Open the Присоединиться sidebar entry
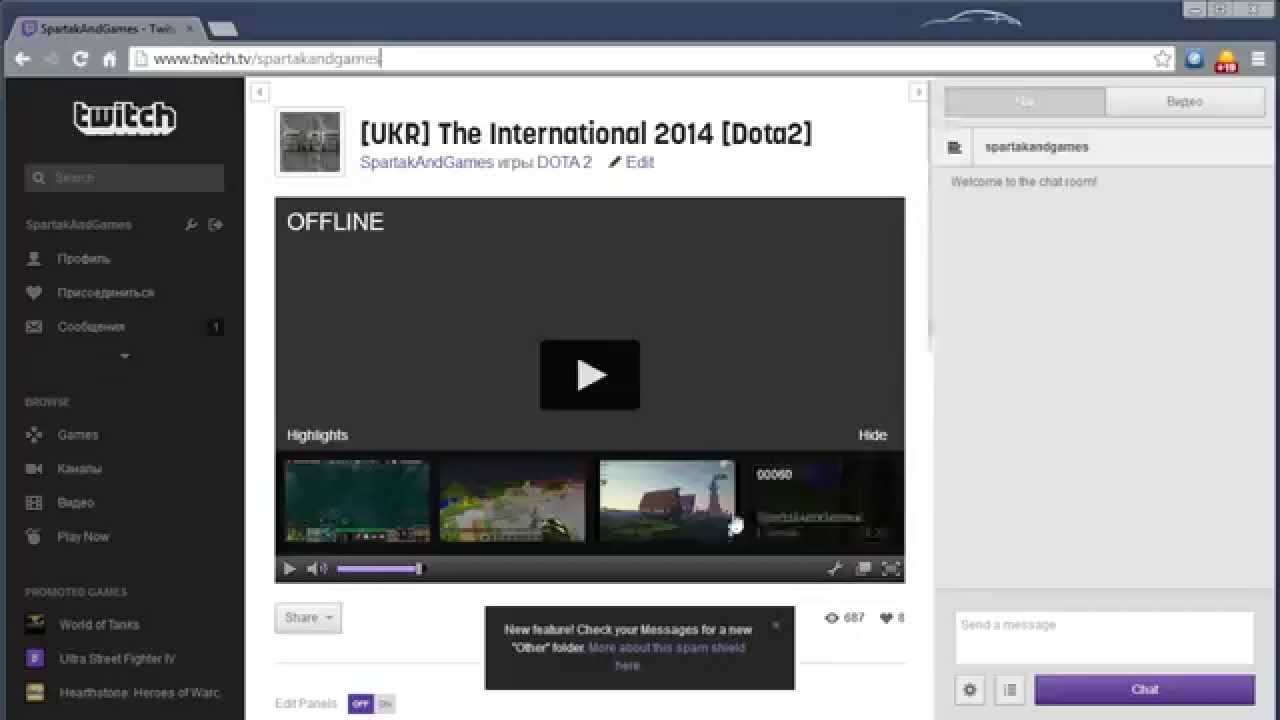 click(x=105, y=293)
